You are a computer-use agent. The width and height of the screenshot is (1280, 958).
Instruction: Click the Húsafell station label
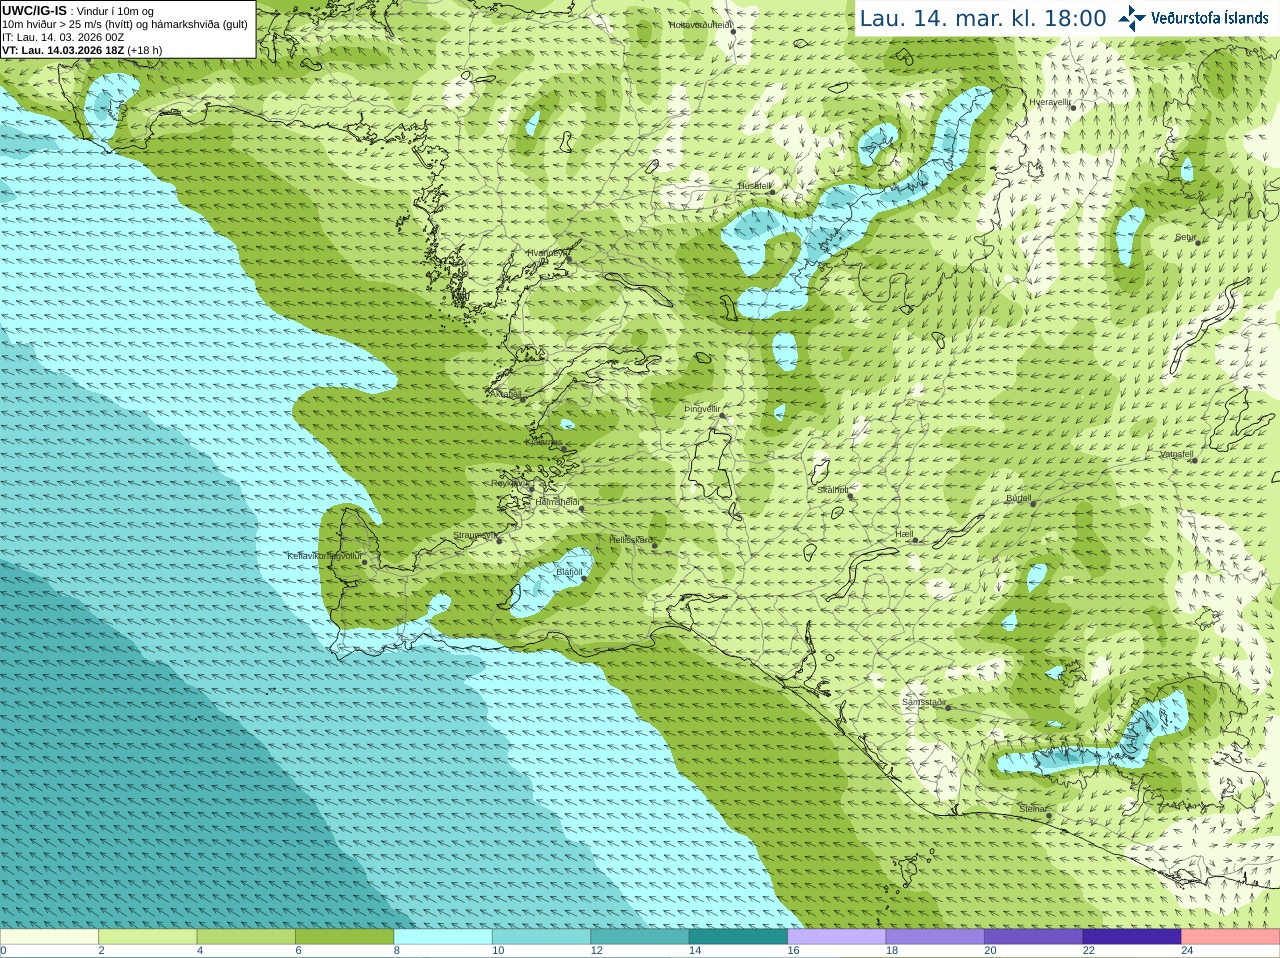click(x=755, y=186)
